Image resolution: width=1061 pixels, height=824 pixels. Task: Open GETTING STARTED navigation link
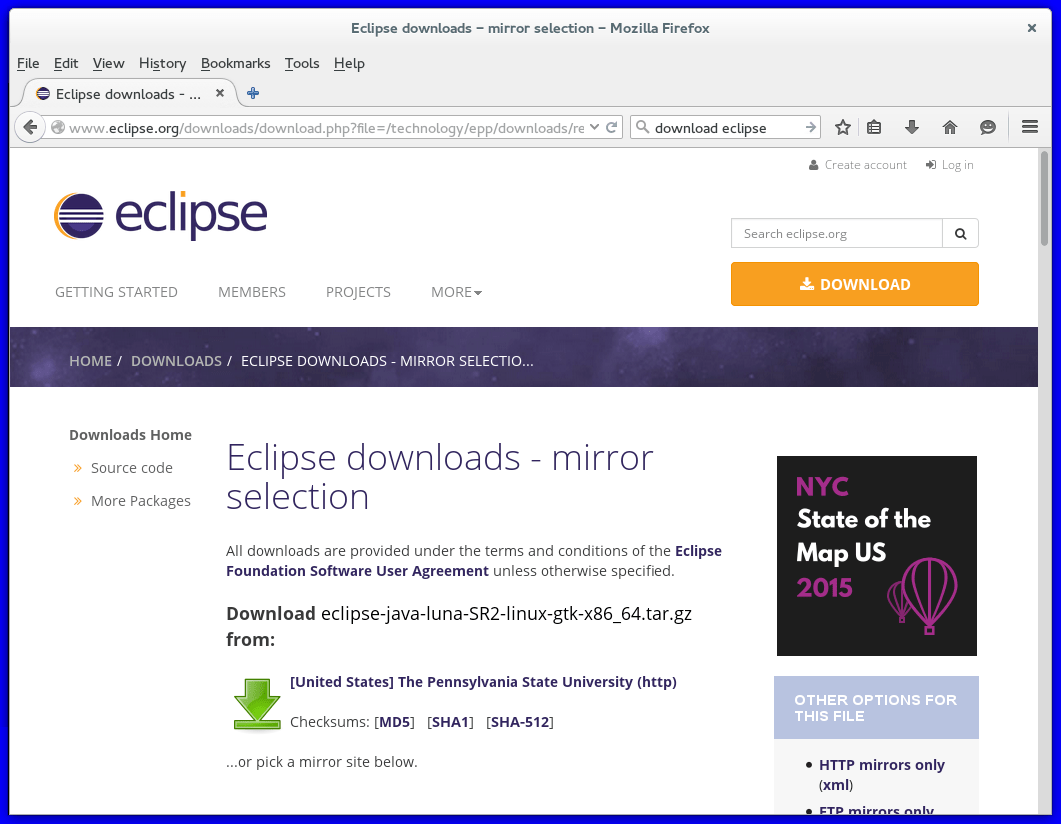pyautogui.click(x=116, y=292)
